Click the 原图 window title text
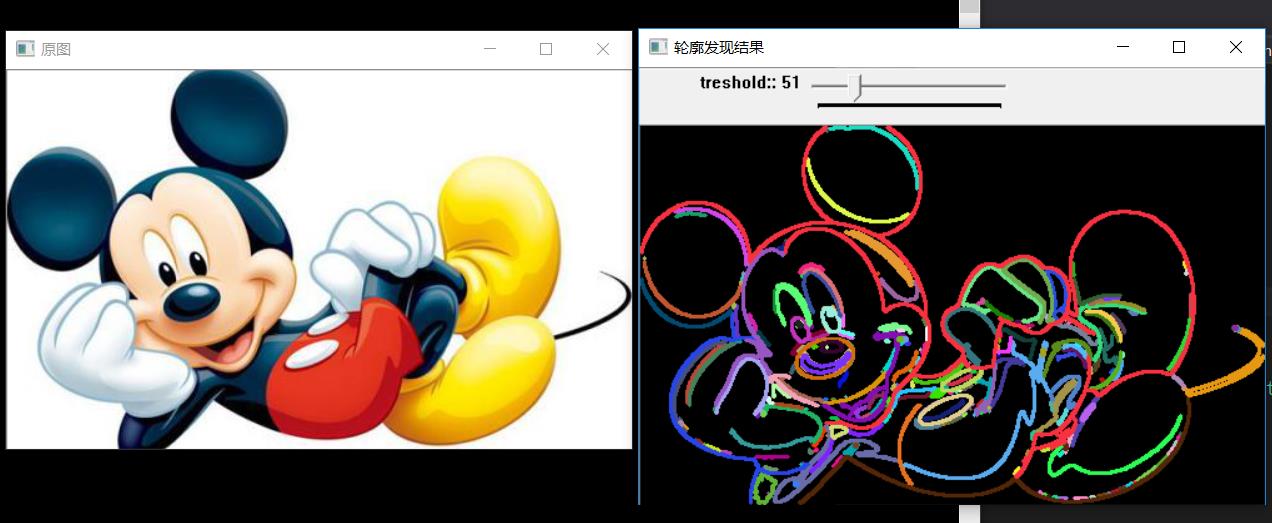Viewport: 1272px width, 523px height. pos(56,49)
